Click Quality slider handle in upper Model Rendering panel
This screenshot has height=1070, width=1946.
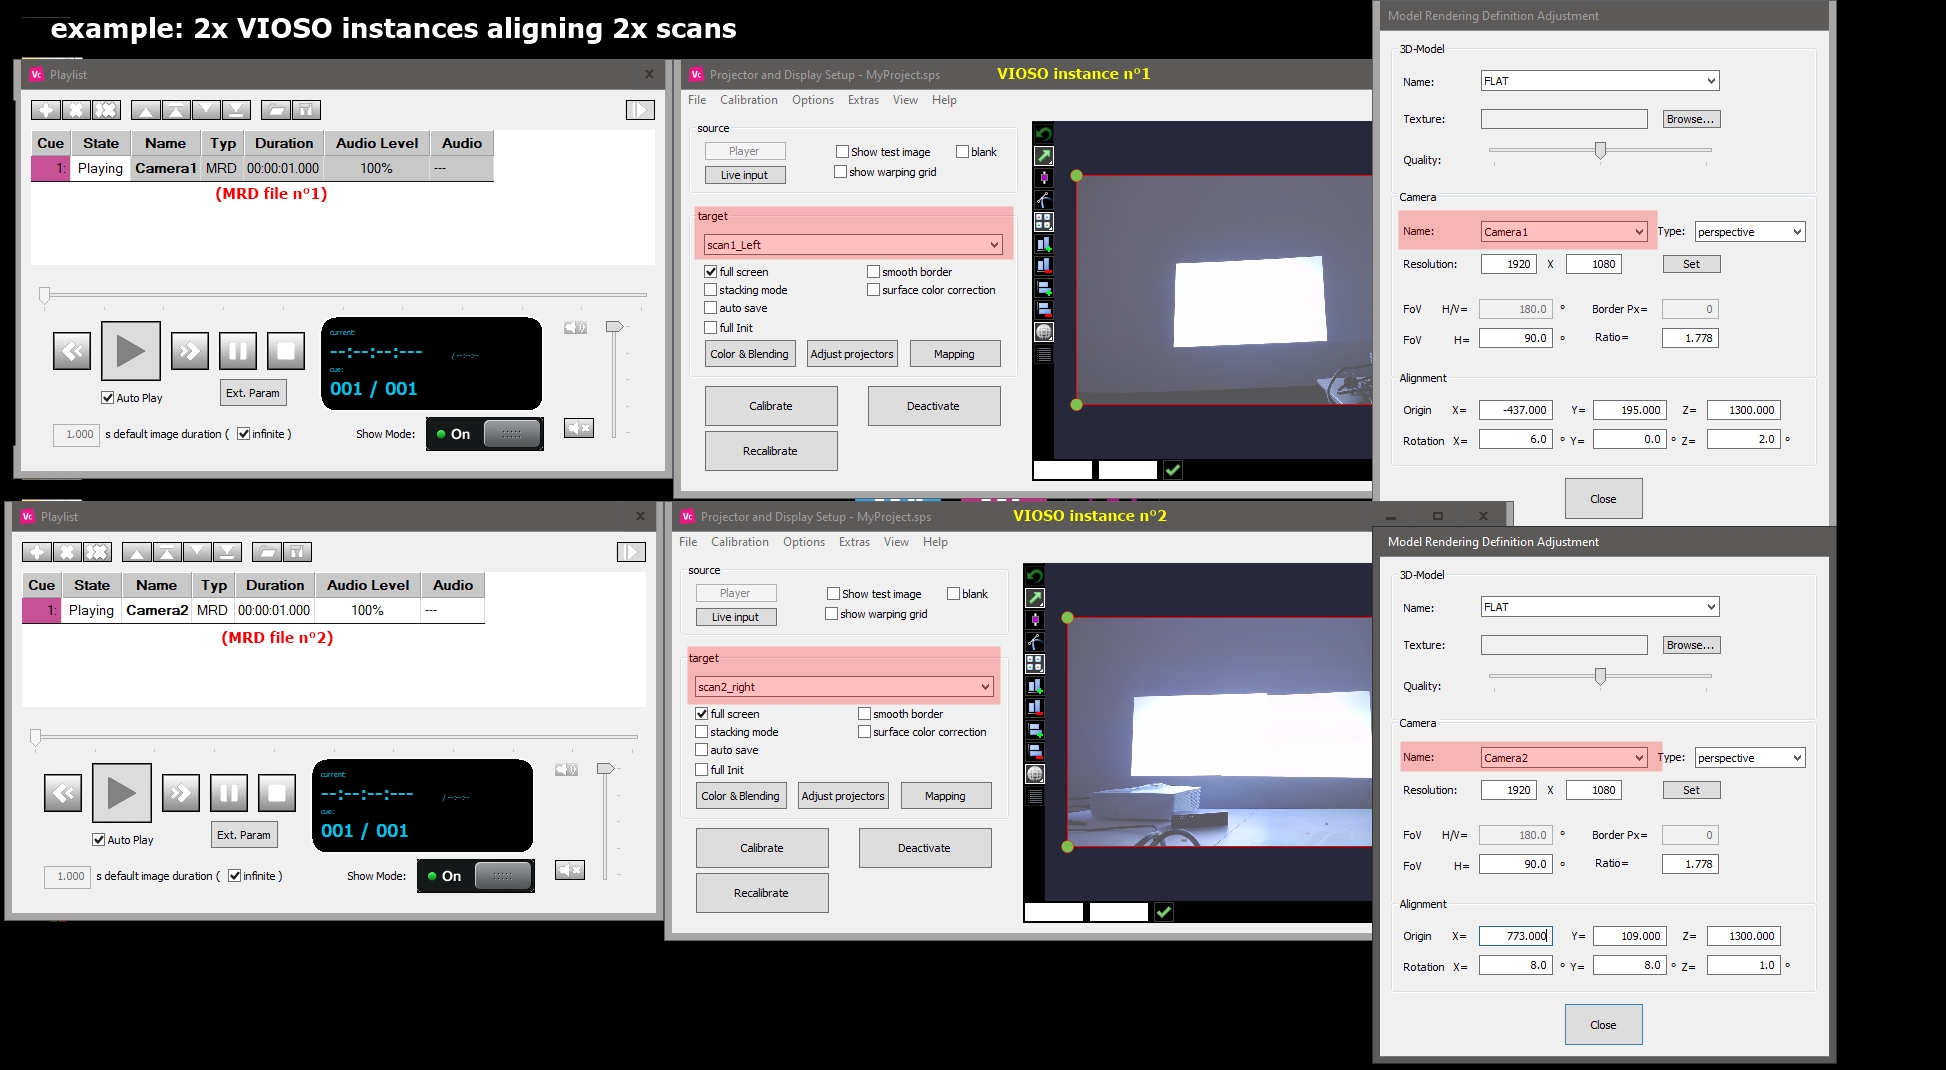tap(1600, 151)
